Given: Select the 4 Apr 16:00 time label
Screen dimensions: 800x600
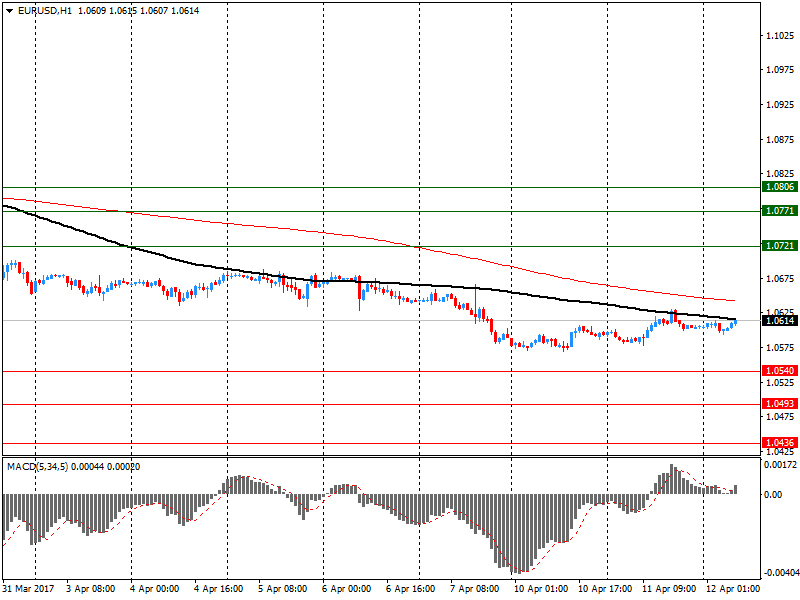Looking at the screenshot, I should [x=219, y=589].
